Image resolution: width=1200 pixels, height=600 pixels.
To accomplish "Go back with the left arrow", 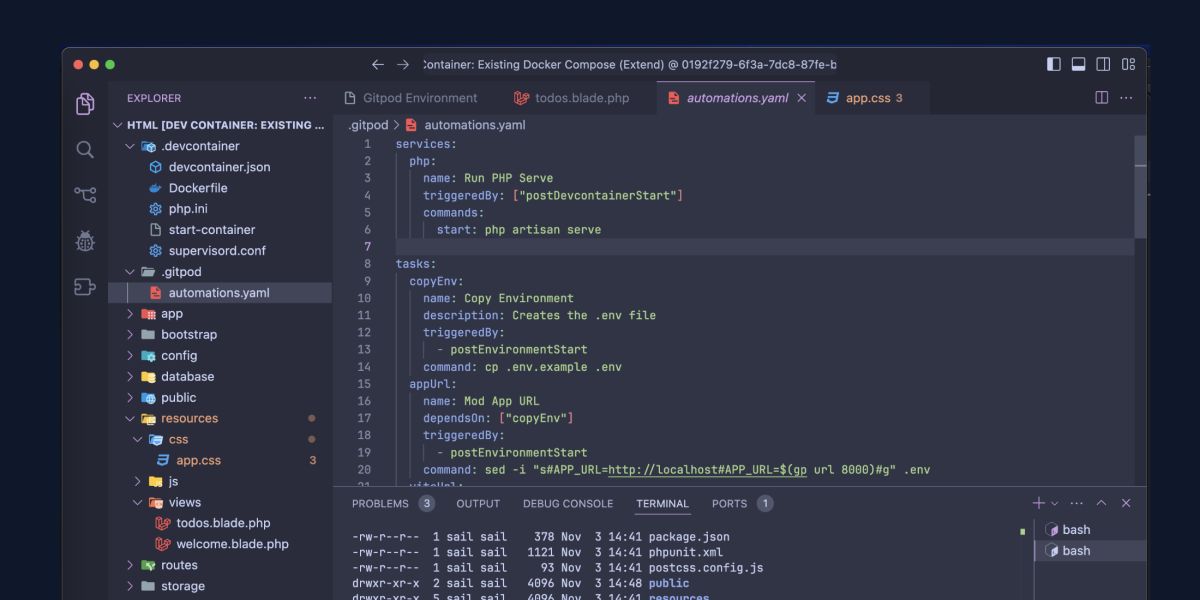I will tap(378, 64).
